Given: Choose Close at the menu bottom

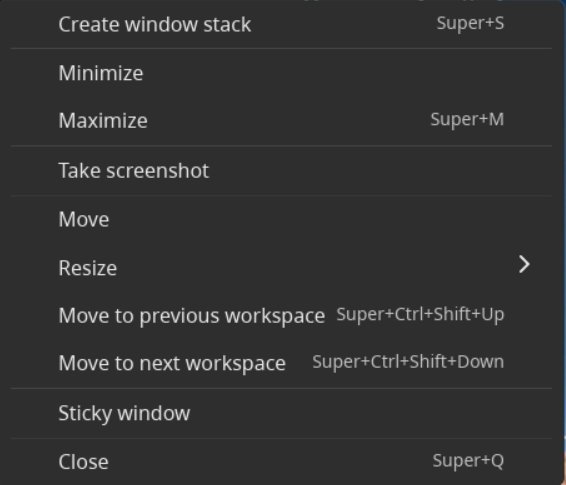Looking at the screenshot, I should coord(282,462).
